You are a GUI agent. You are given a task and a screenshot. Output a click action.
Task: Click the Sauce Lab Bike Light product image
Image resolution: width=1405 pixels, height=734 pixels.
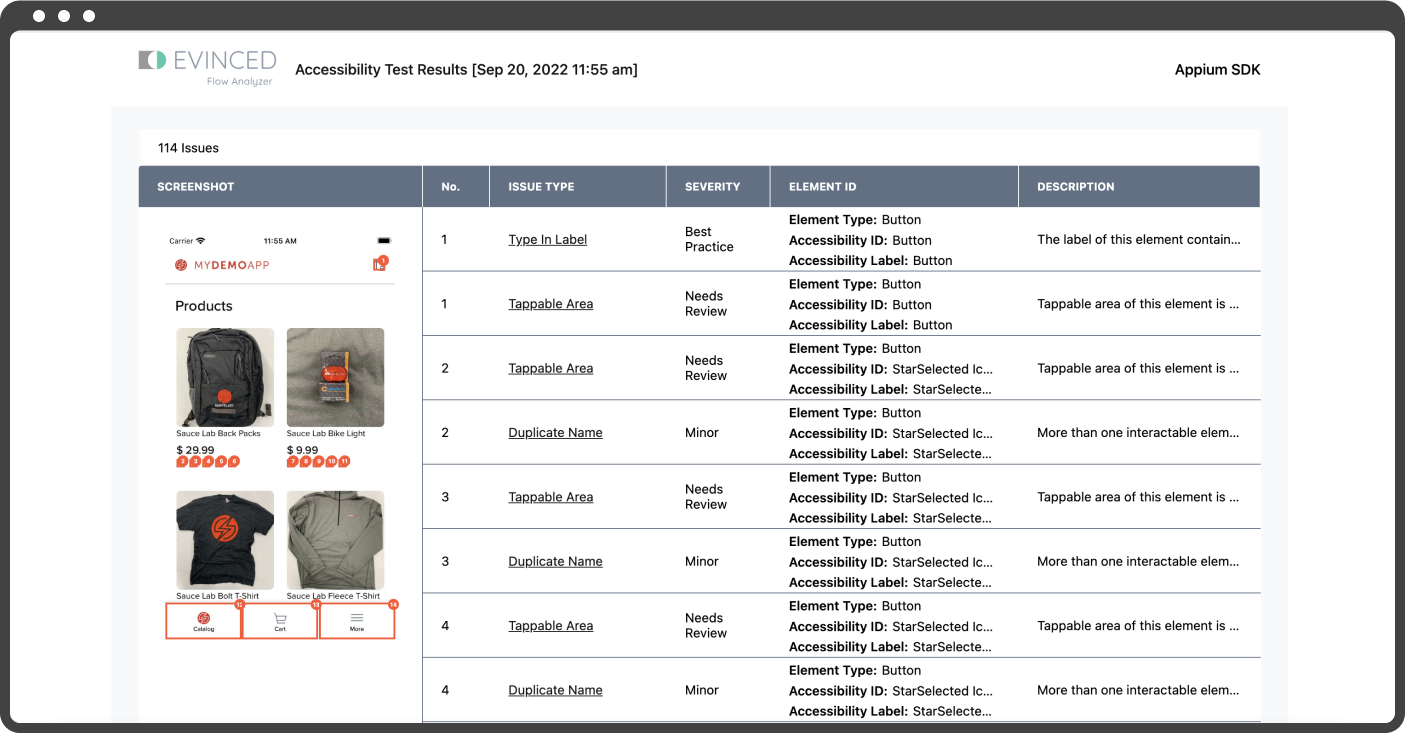tap(336, 378)
